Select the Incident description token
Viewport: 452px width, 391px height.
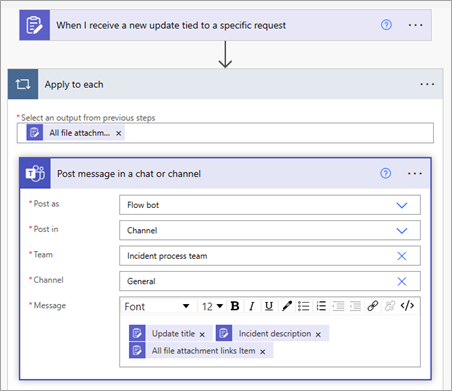272,333
